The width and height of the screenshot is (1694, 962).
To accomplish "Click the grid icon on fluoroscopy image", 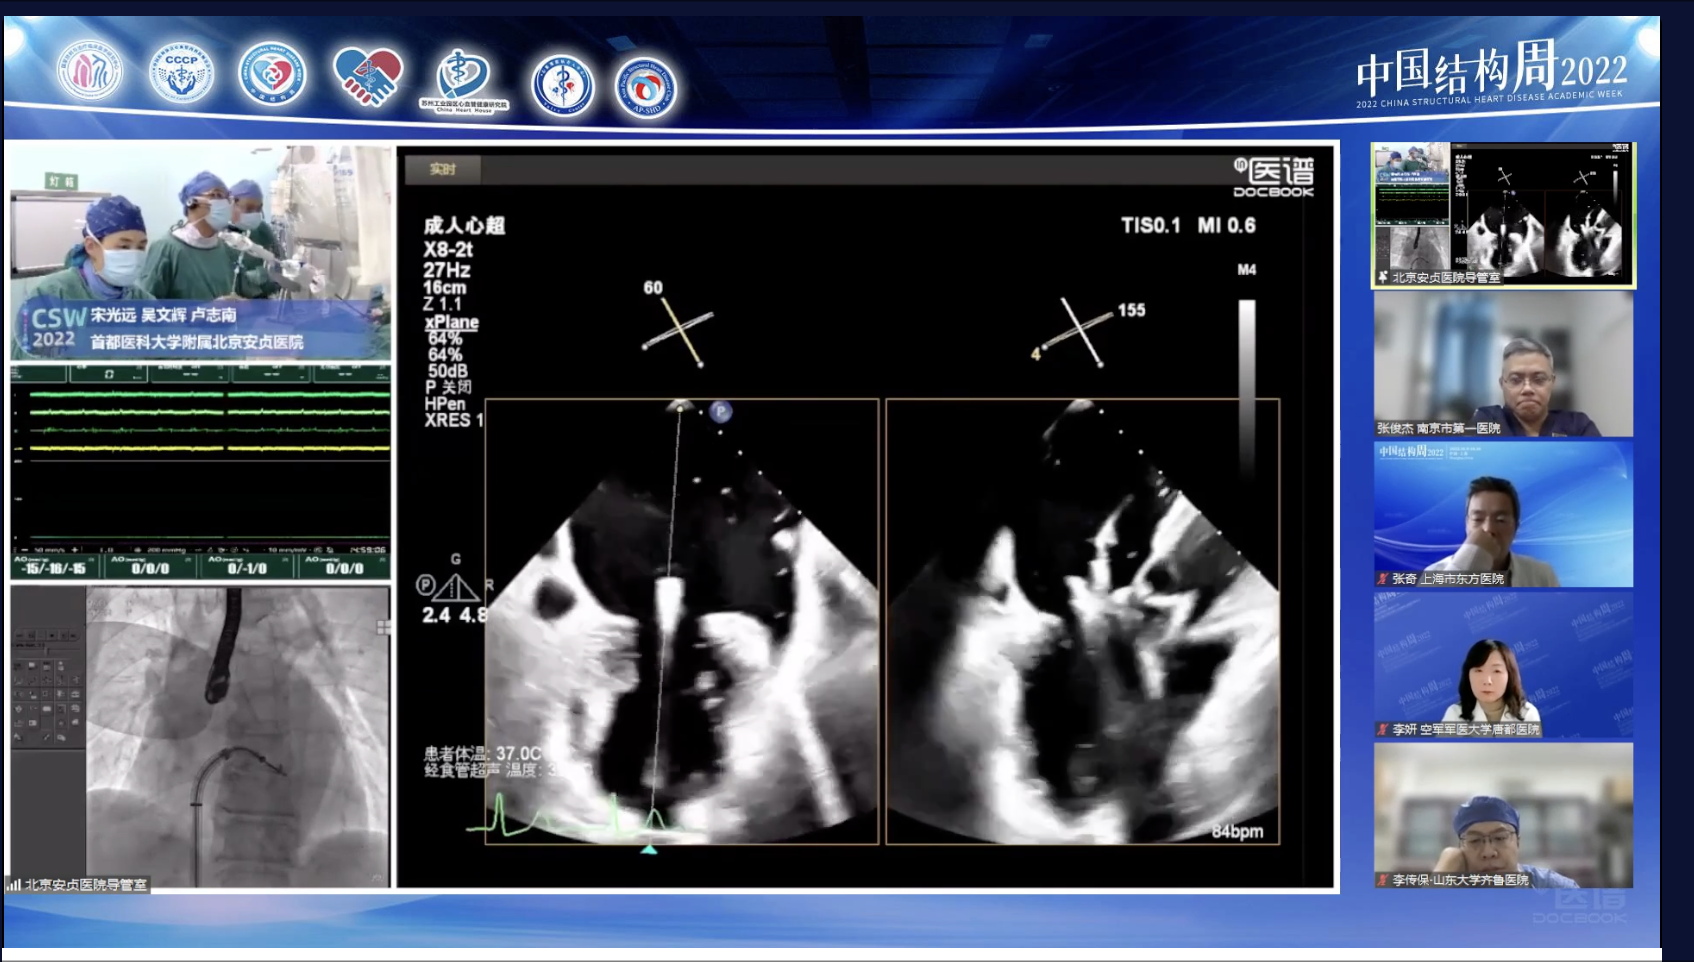I will pyautogui.click(x=382, y=627).
